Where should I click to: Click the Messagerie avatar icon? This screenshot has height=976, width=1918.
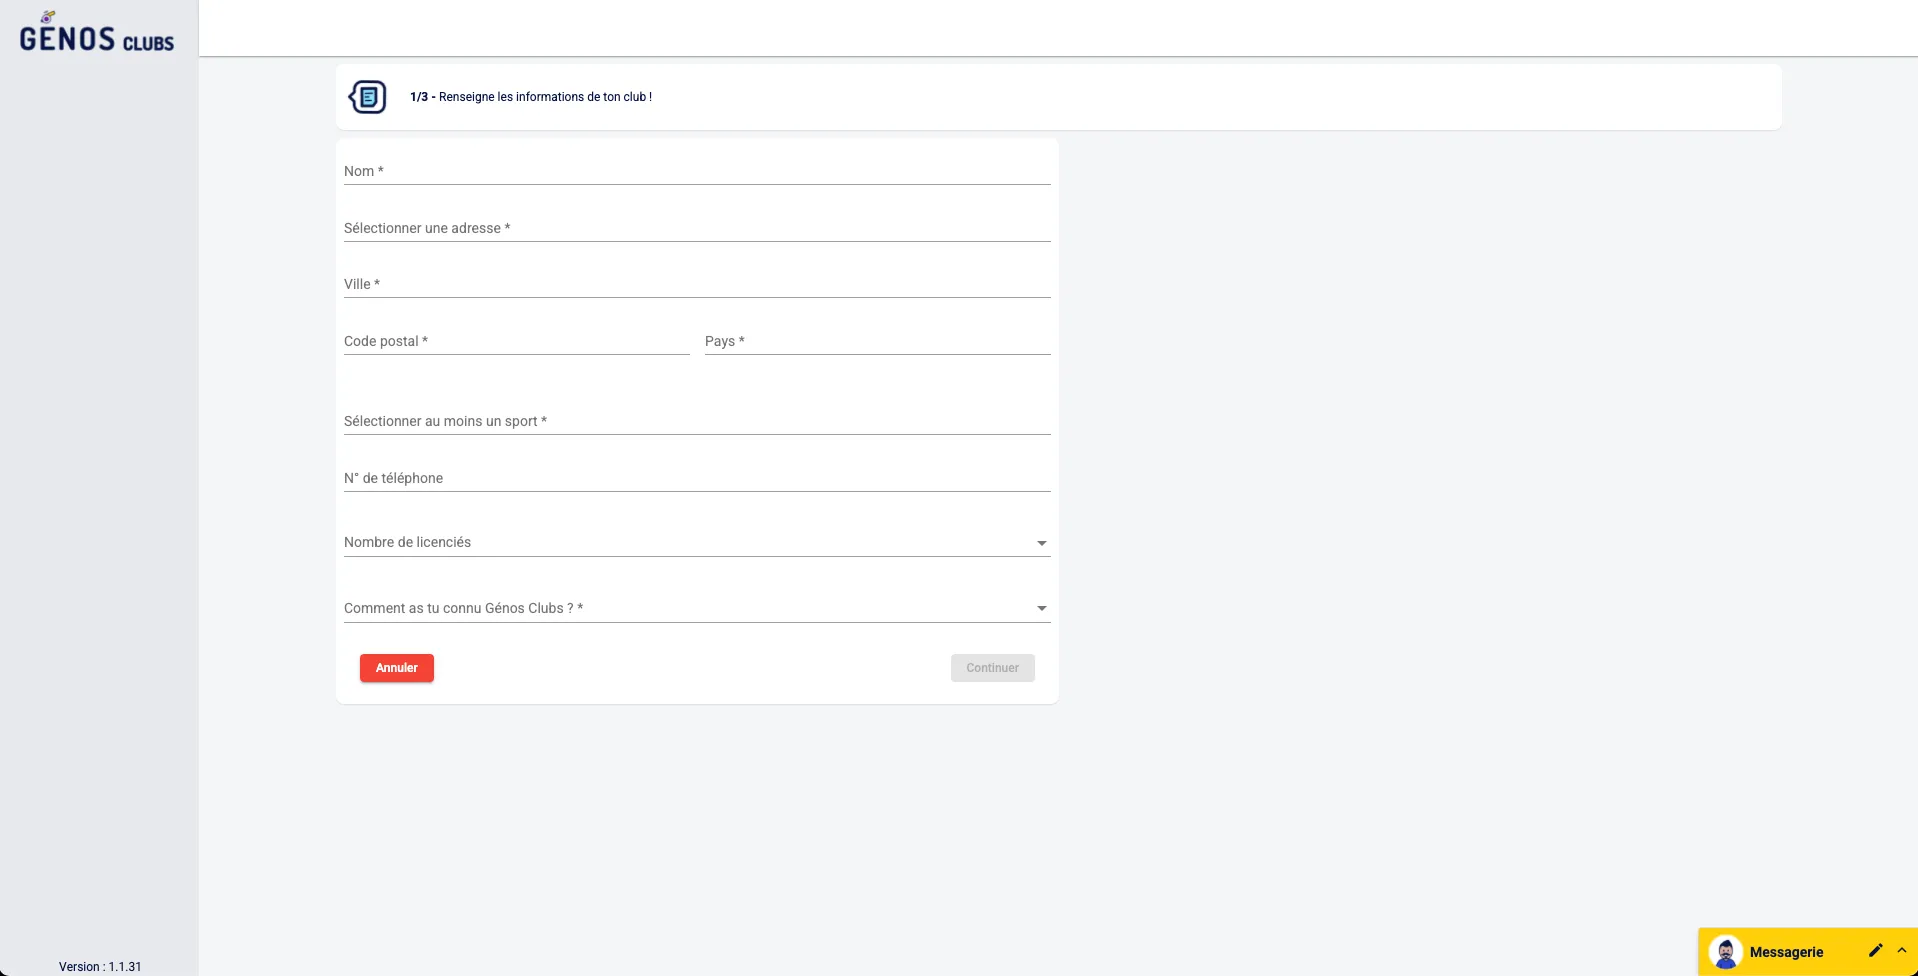[1725, 951]
